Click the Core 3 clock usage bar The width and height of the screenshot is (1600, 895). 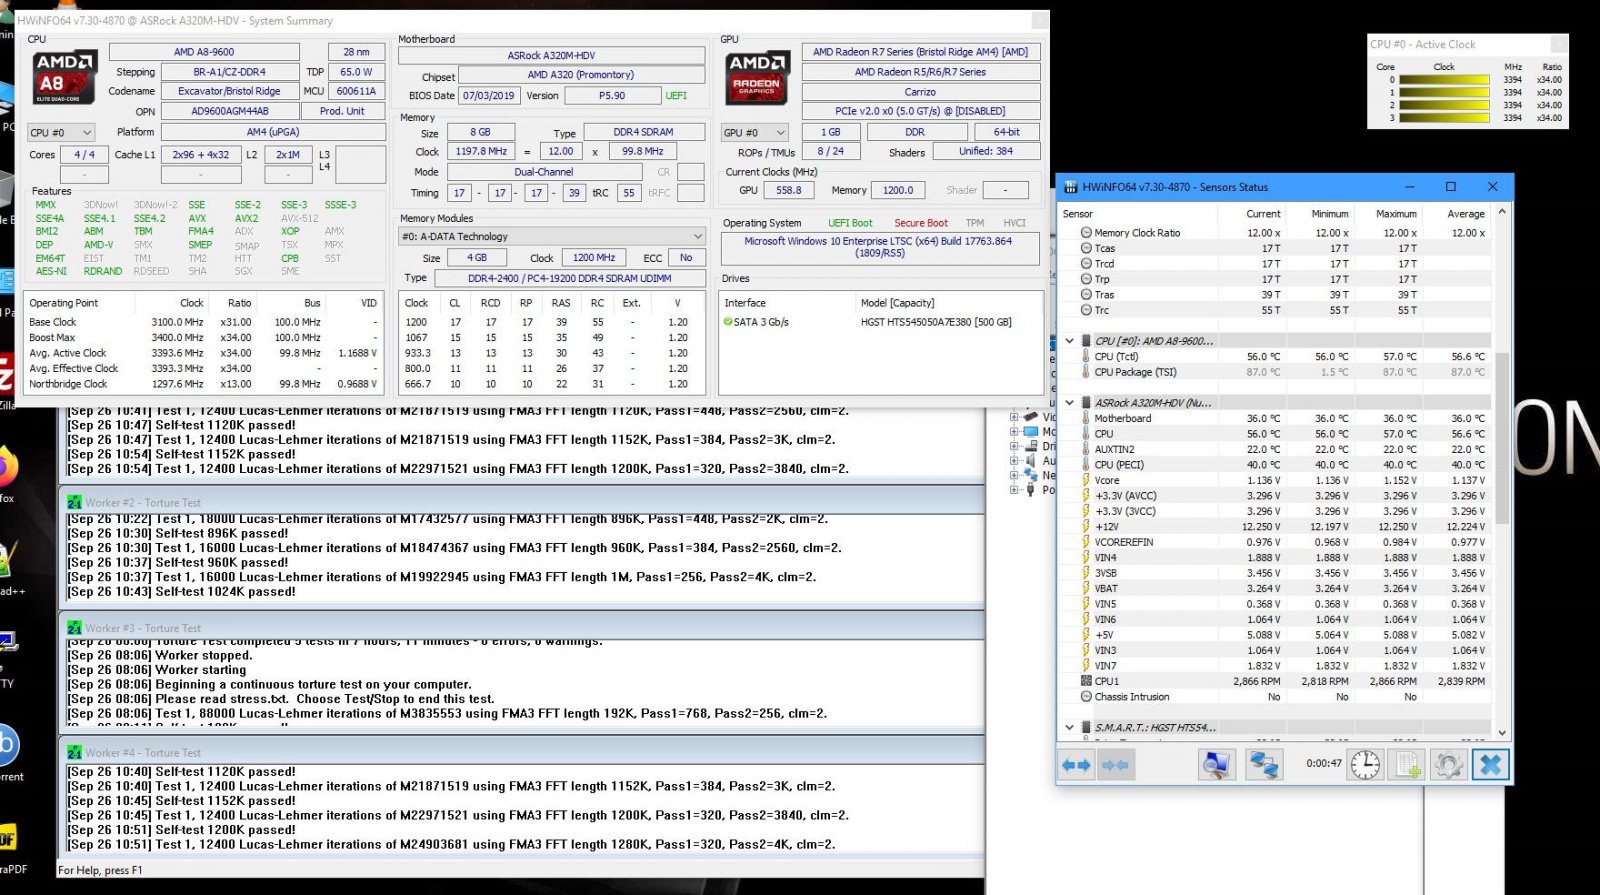pos(1444,118)
